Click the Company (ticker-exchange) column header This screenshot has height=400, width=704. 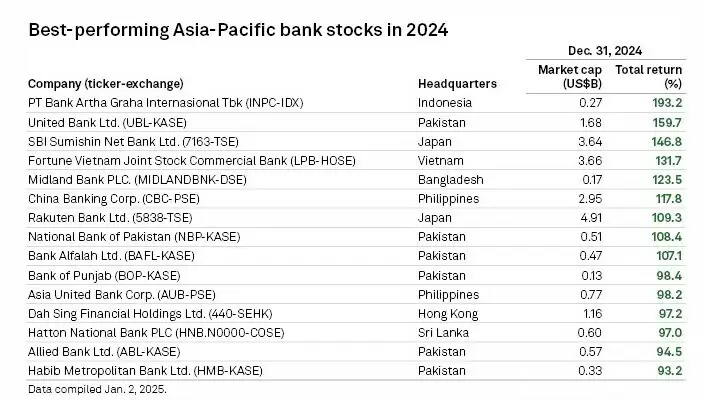click(110, 83)
